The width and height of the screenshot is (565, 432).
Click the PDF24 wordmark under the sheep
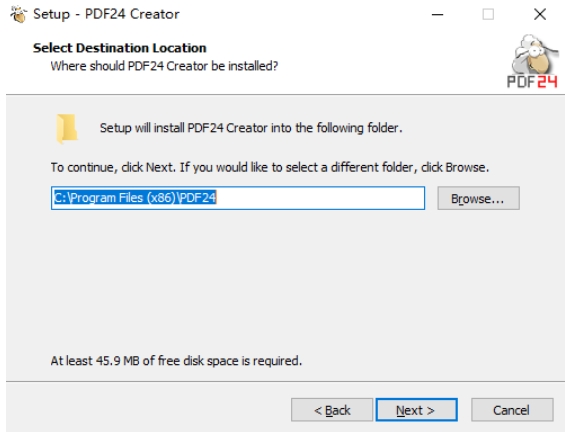pos(532,82)
